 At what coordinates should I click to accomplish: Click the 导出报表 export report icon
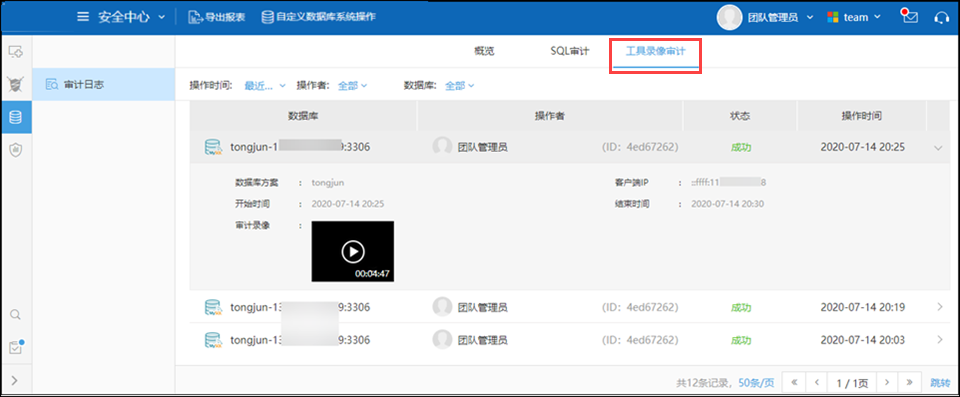(195, 17)
